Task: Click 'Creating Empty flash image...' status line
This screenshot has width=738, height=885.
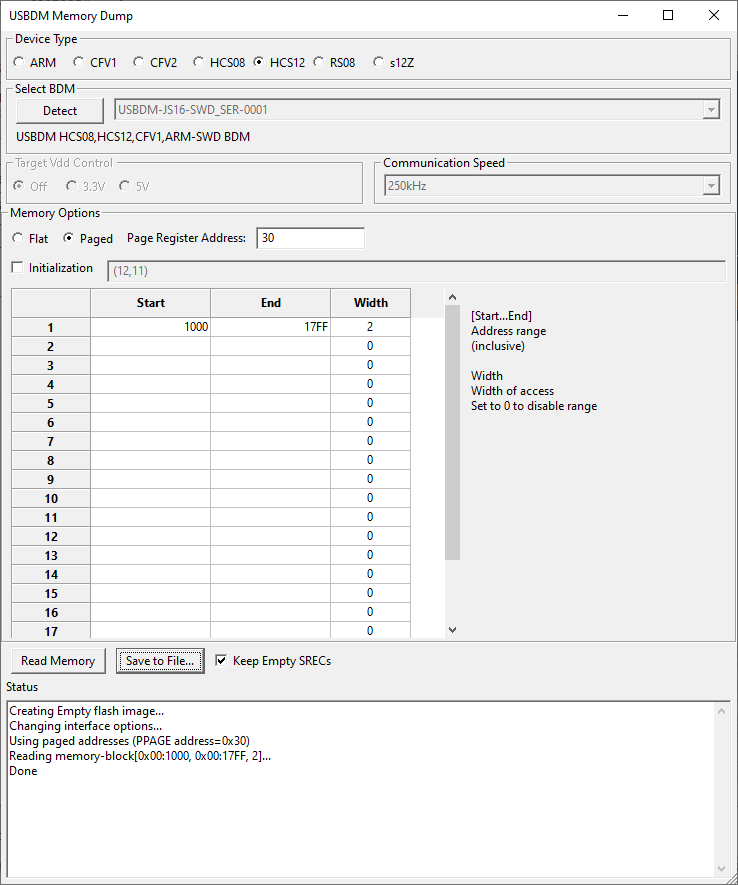Action: click(x=86, y=711)
